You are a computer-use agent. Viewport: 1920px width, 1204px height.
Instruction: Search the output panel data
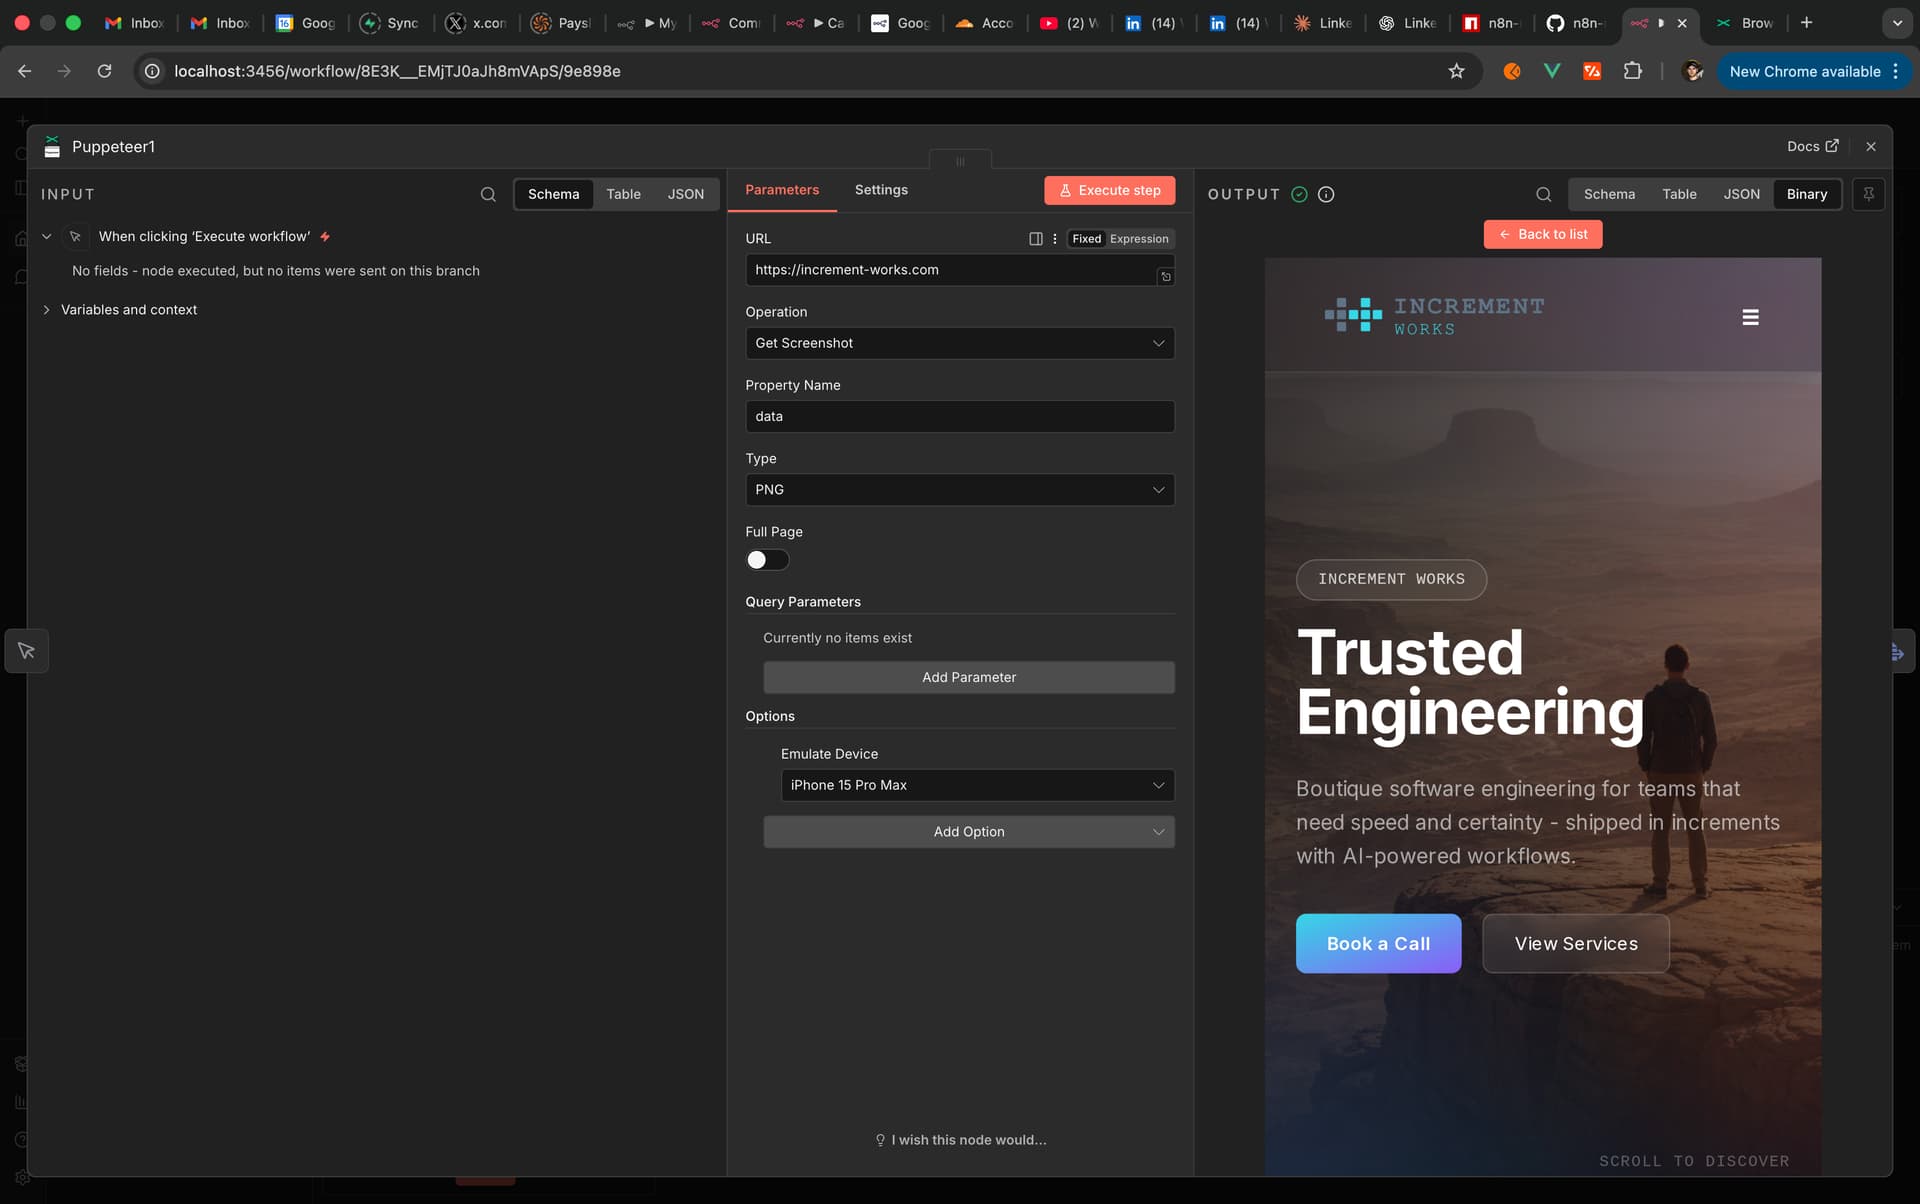coord(1544,194)
